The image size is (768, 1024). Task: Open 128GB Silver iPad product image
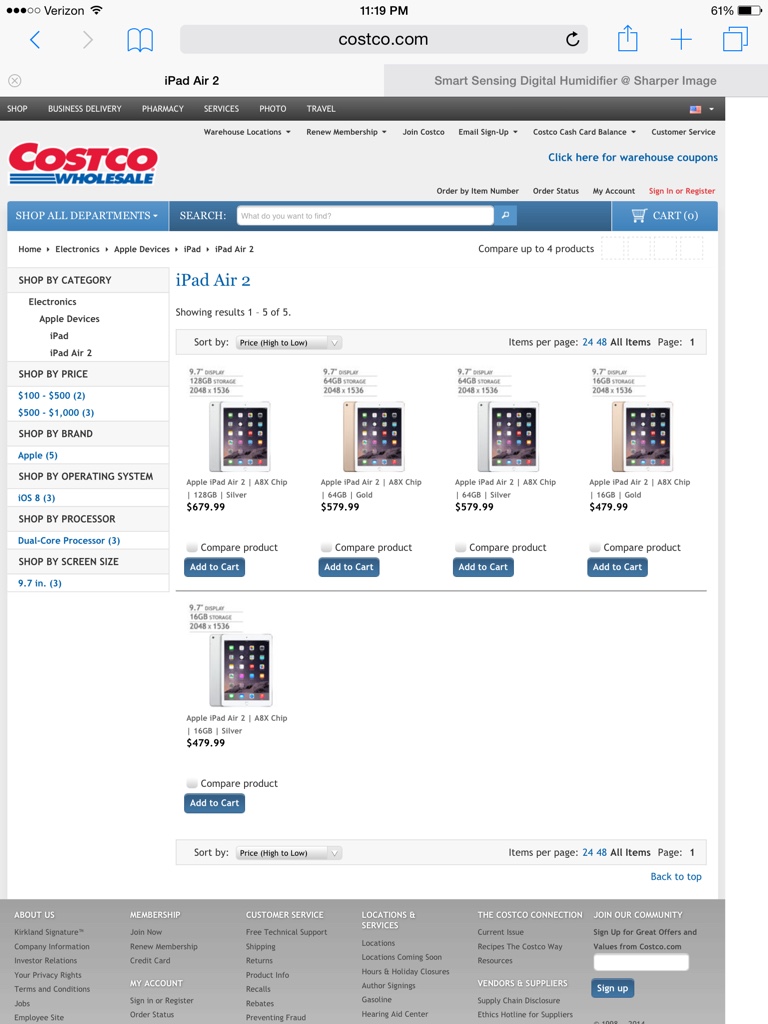[240, 437]
